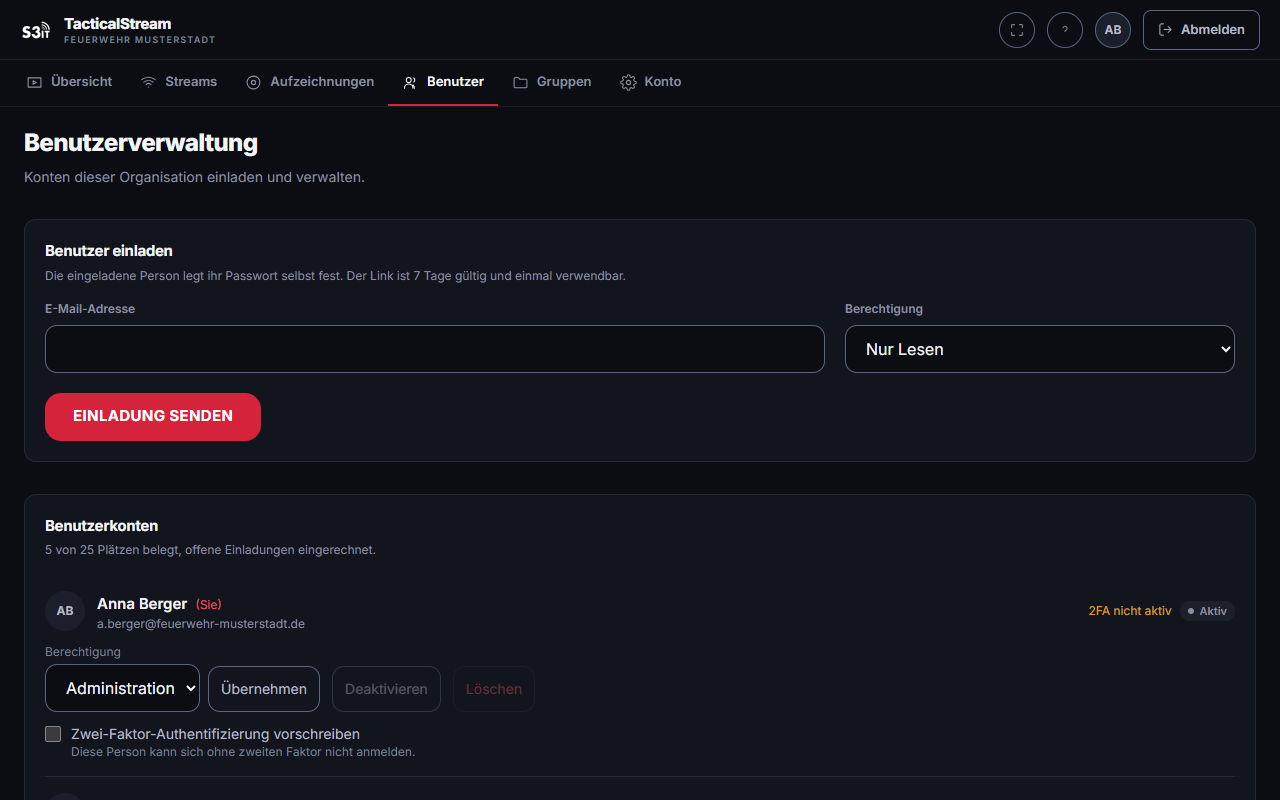Open the Nur Lesen permission dropdown
Viewport: 1280px width, 800px height.
point(1040,349)
